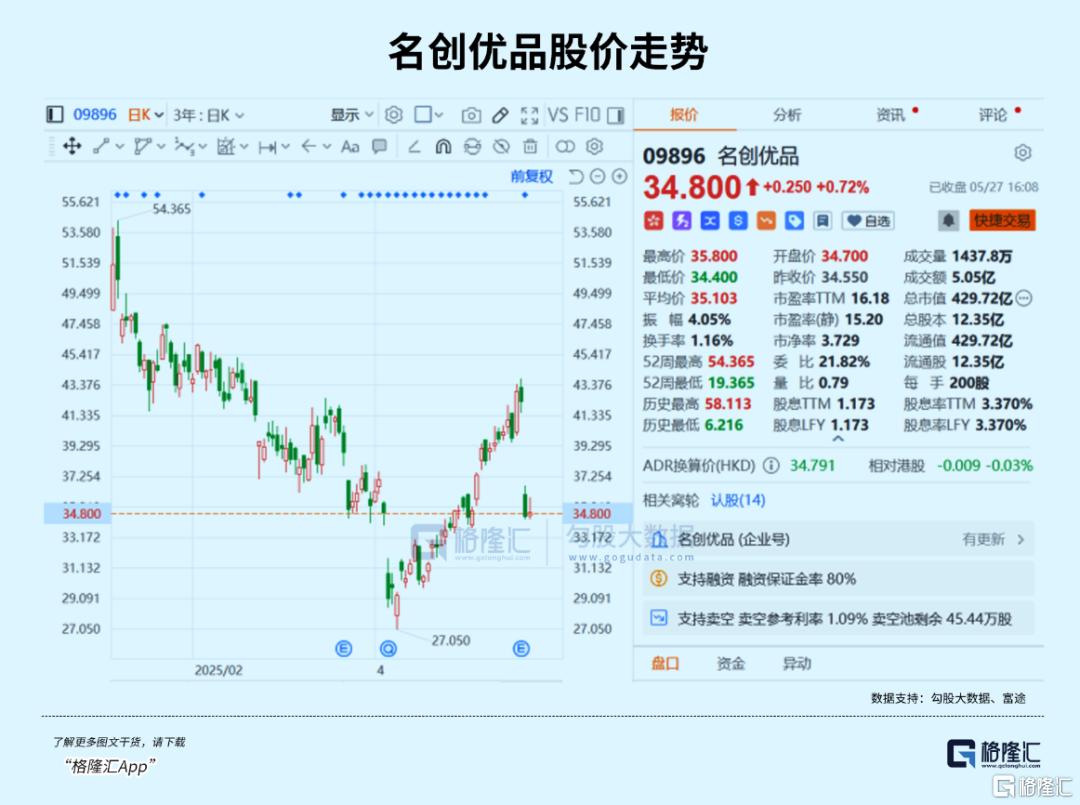
Task: Toggle magnet snap mode
Action: tap(444, 146)
